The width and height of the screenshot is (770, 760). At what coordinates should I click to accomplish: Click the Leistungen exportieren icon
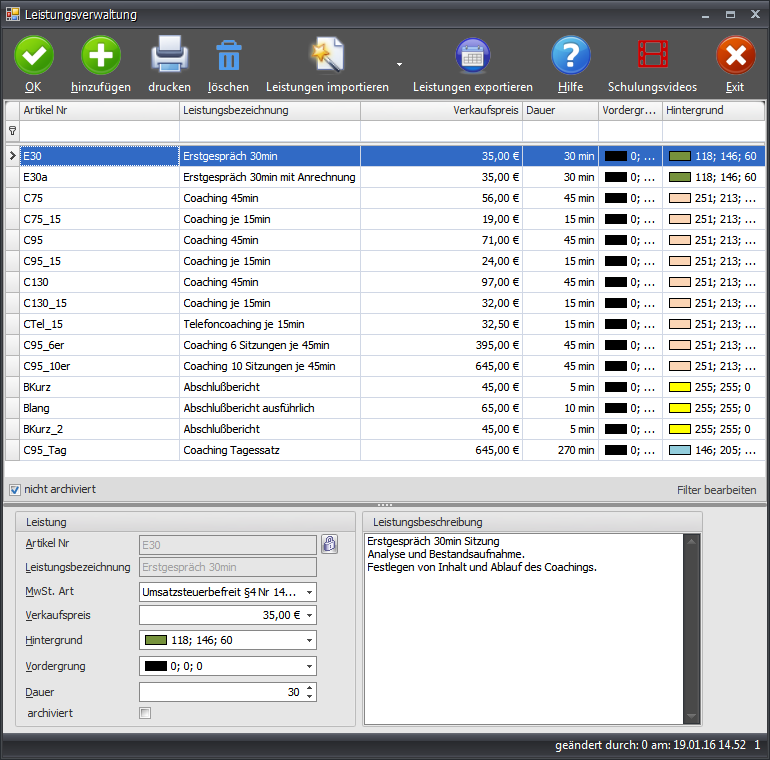(x=472, y=55)
